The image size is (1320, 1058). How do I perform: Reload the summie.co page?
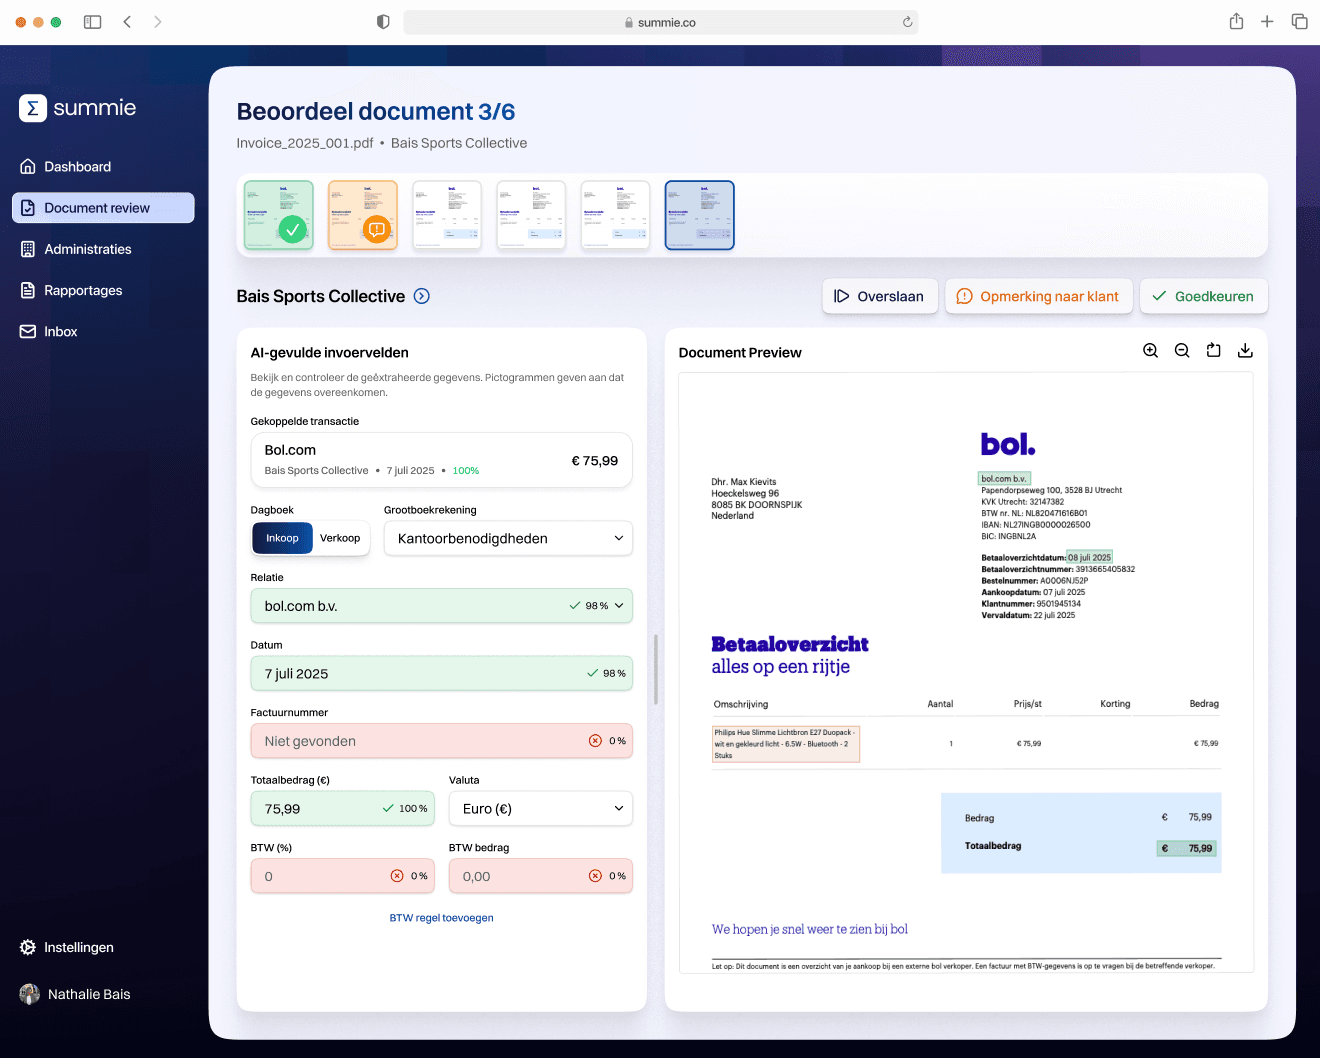point(907,22)
